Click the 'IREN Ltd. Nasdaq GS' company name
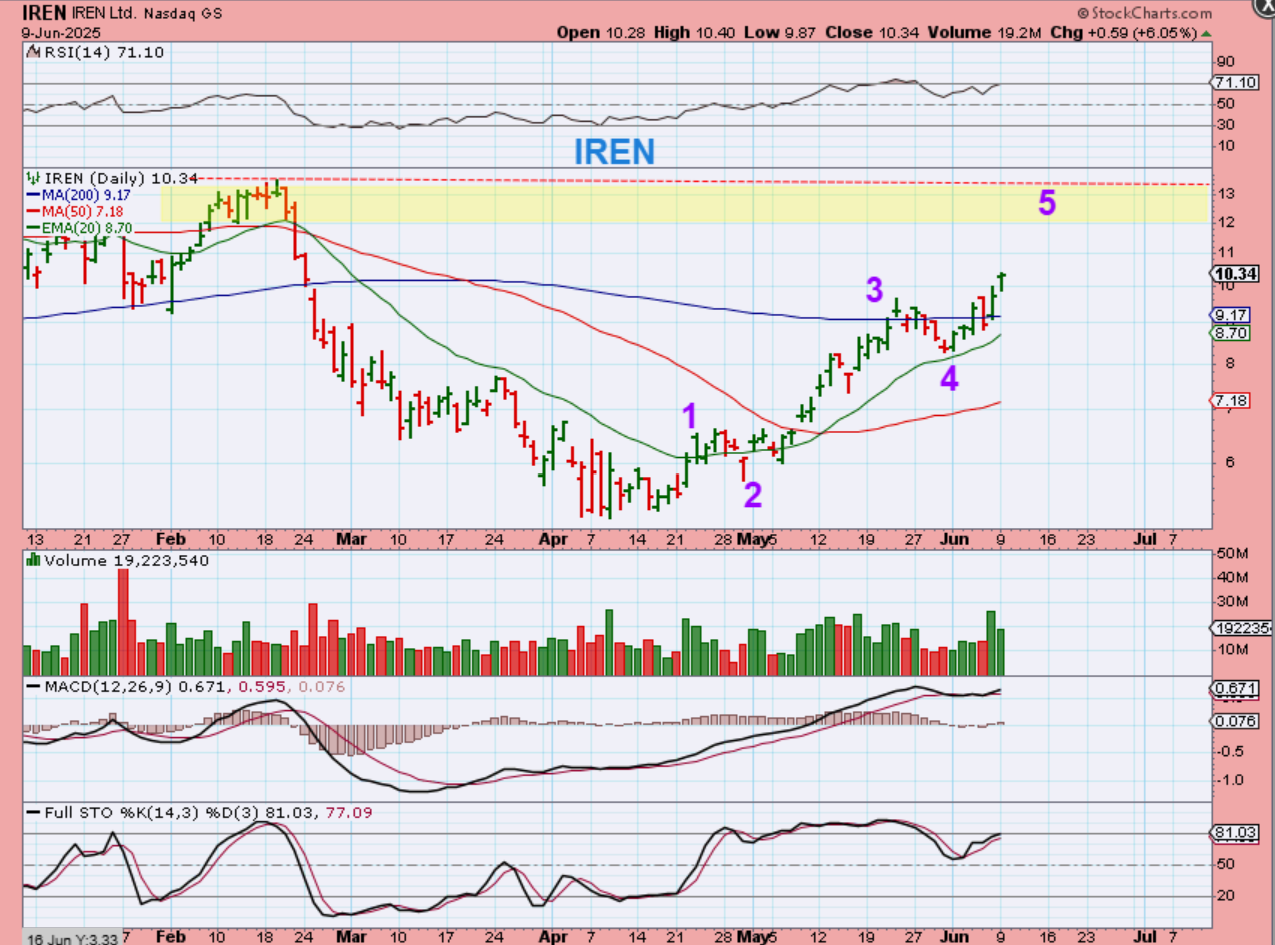 click(x=148, y=14)
